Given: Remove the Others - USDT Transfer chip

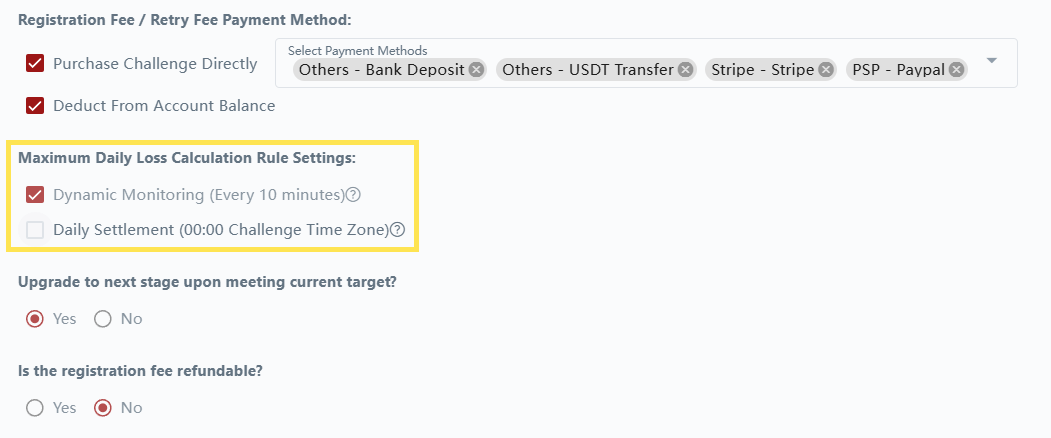Looking at the screenshot, I should 685,70.
